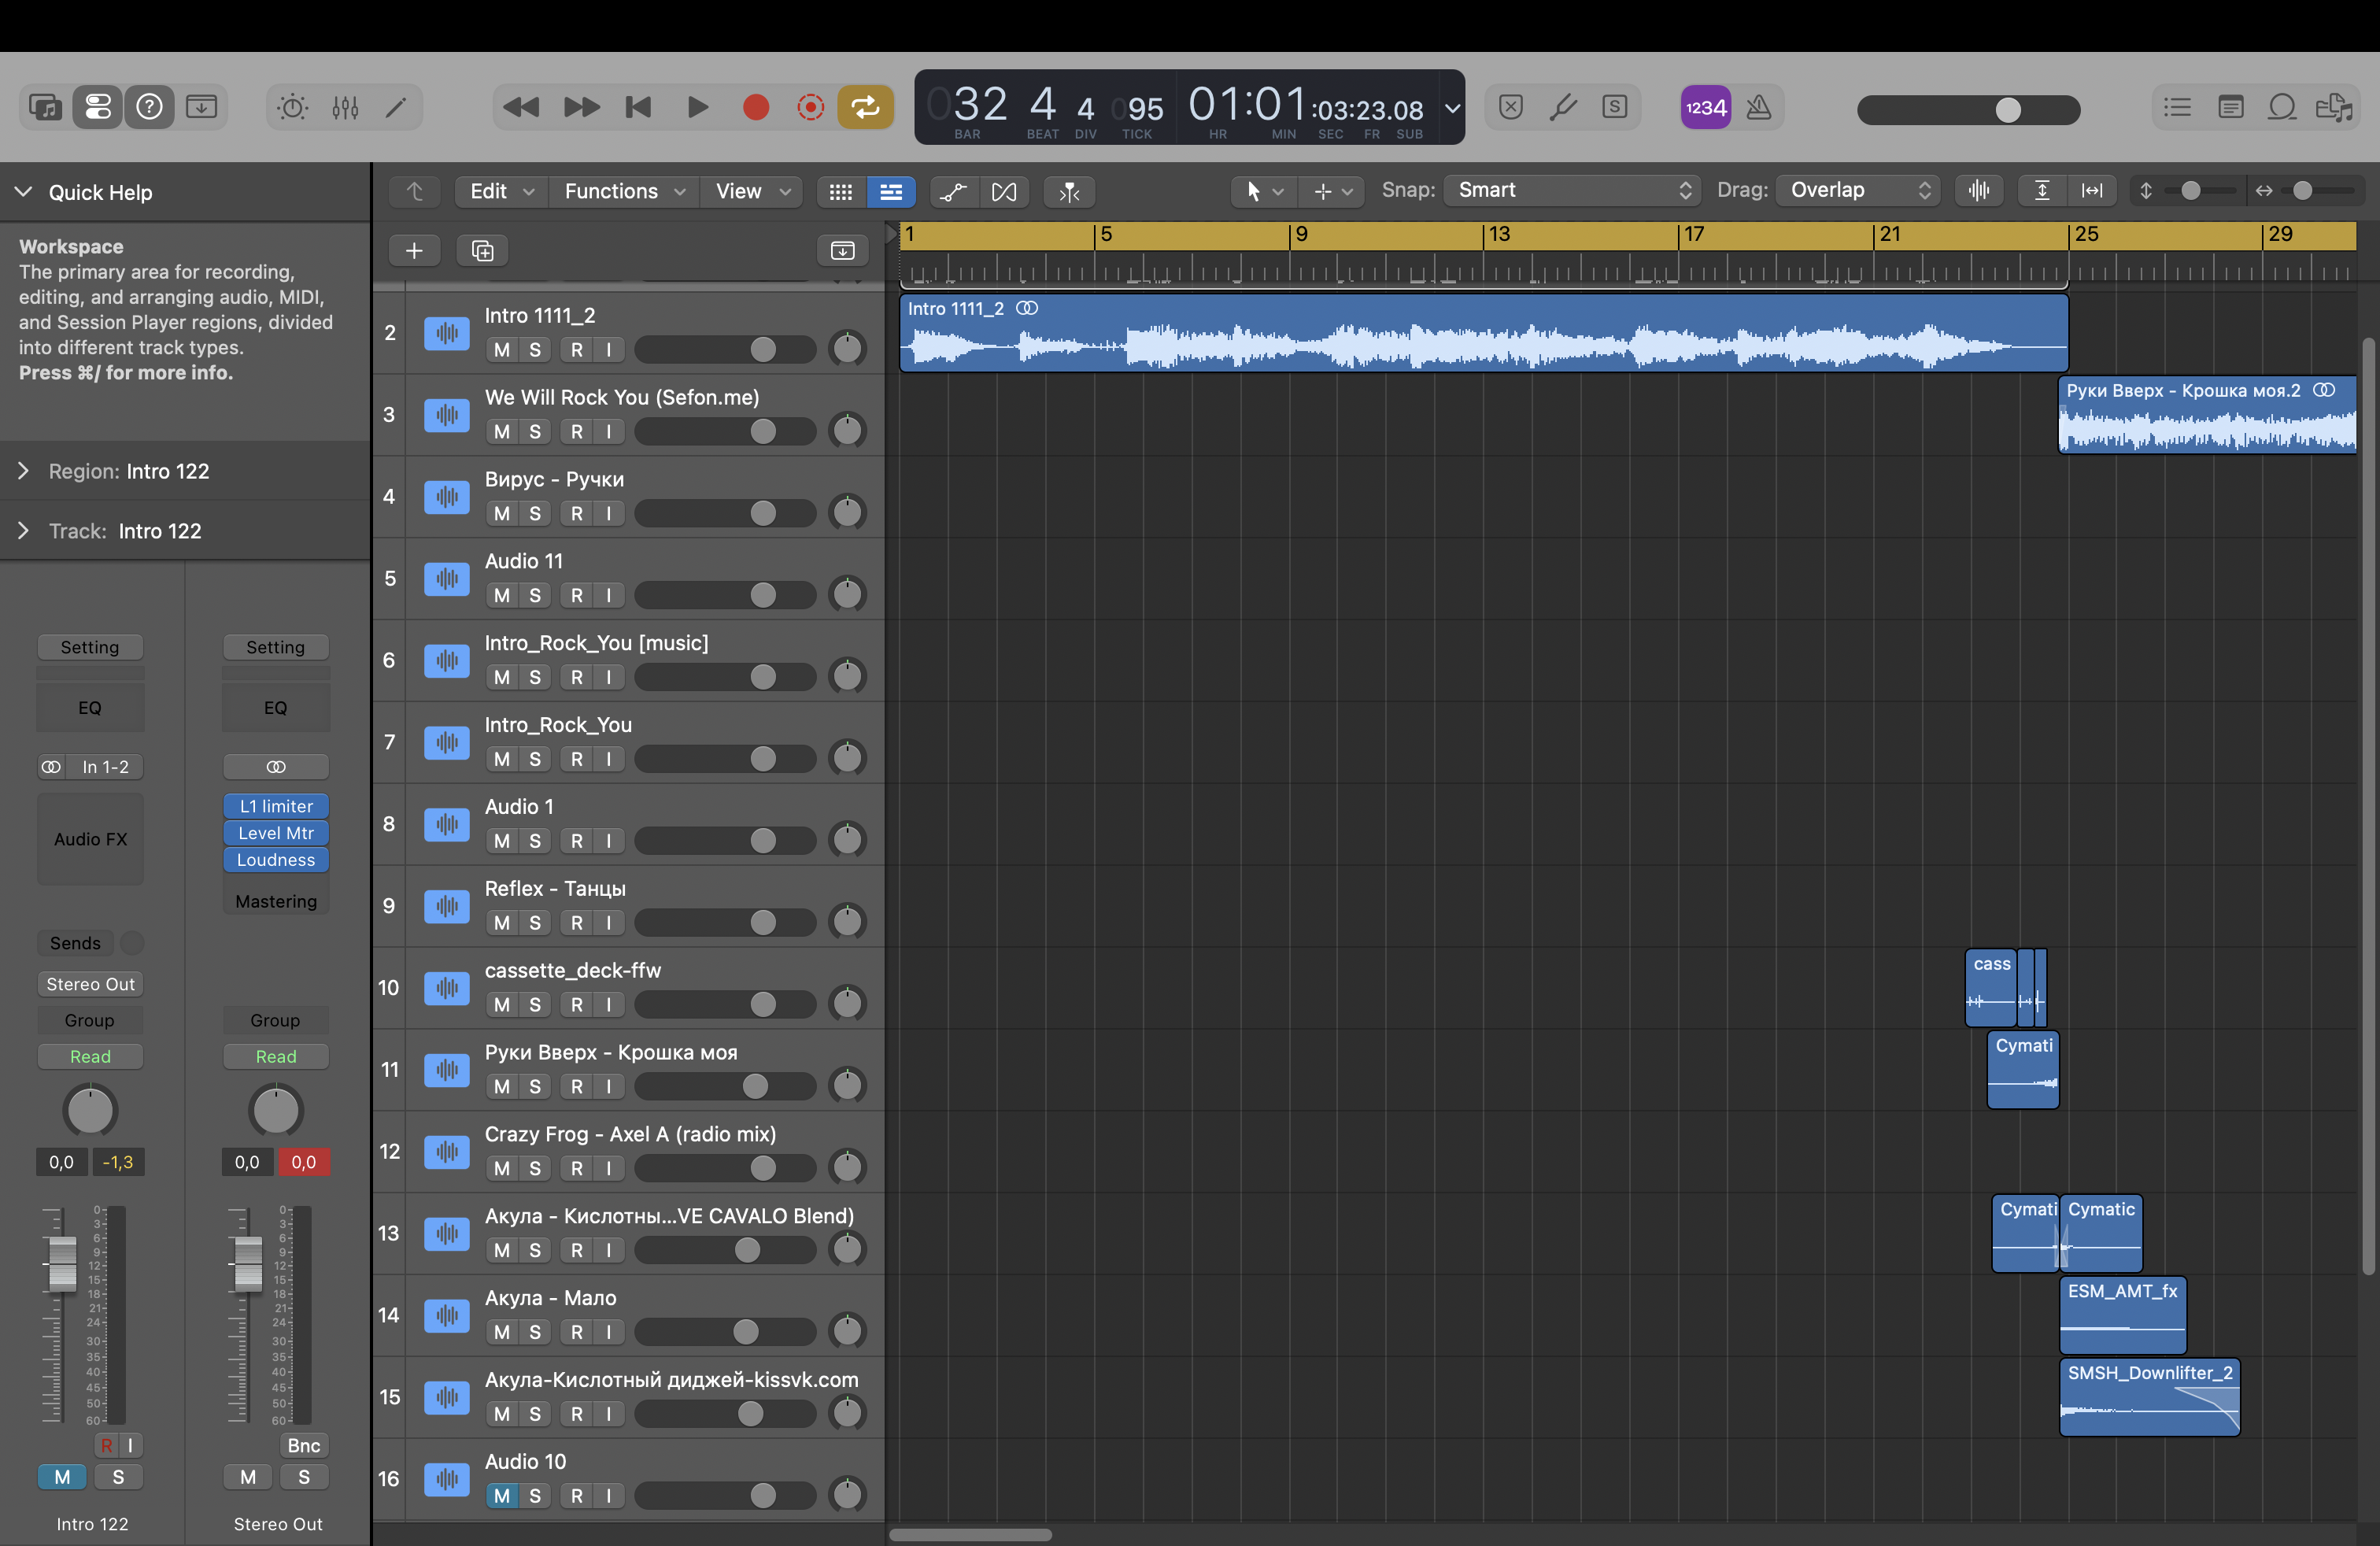This screenshot has width=2380, height=1546.
Task: Open the media Browsers icon
Action: coord(2334,107)
